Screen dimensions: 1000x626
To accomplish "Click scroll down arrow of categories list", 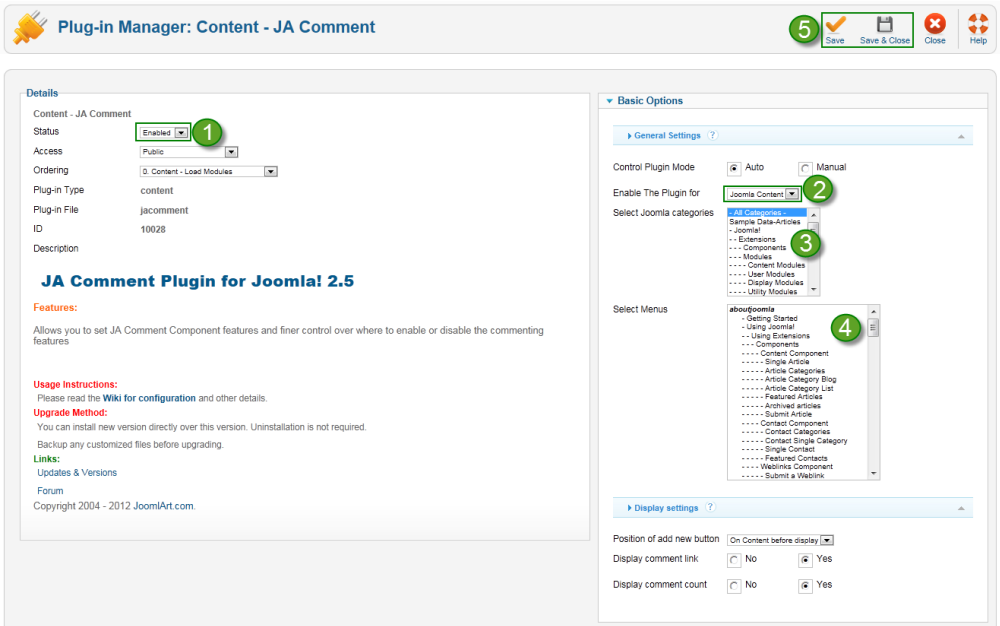I will 813,290.
